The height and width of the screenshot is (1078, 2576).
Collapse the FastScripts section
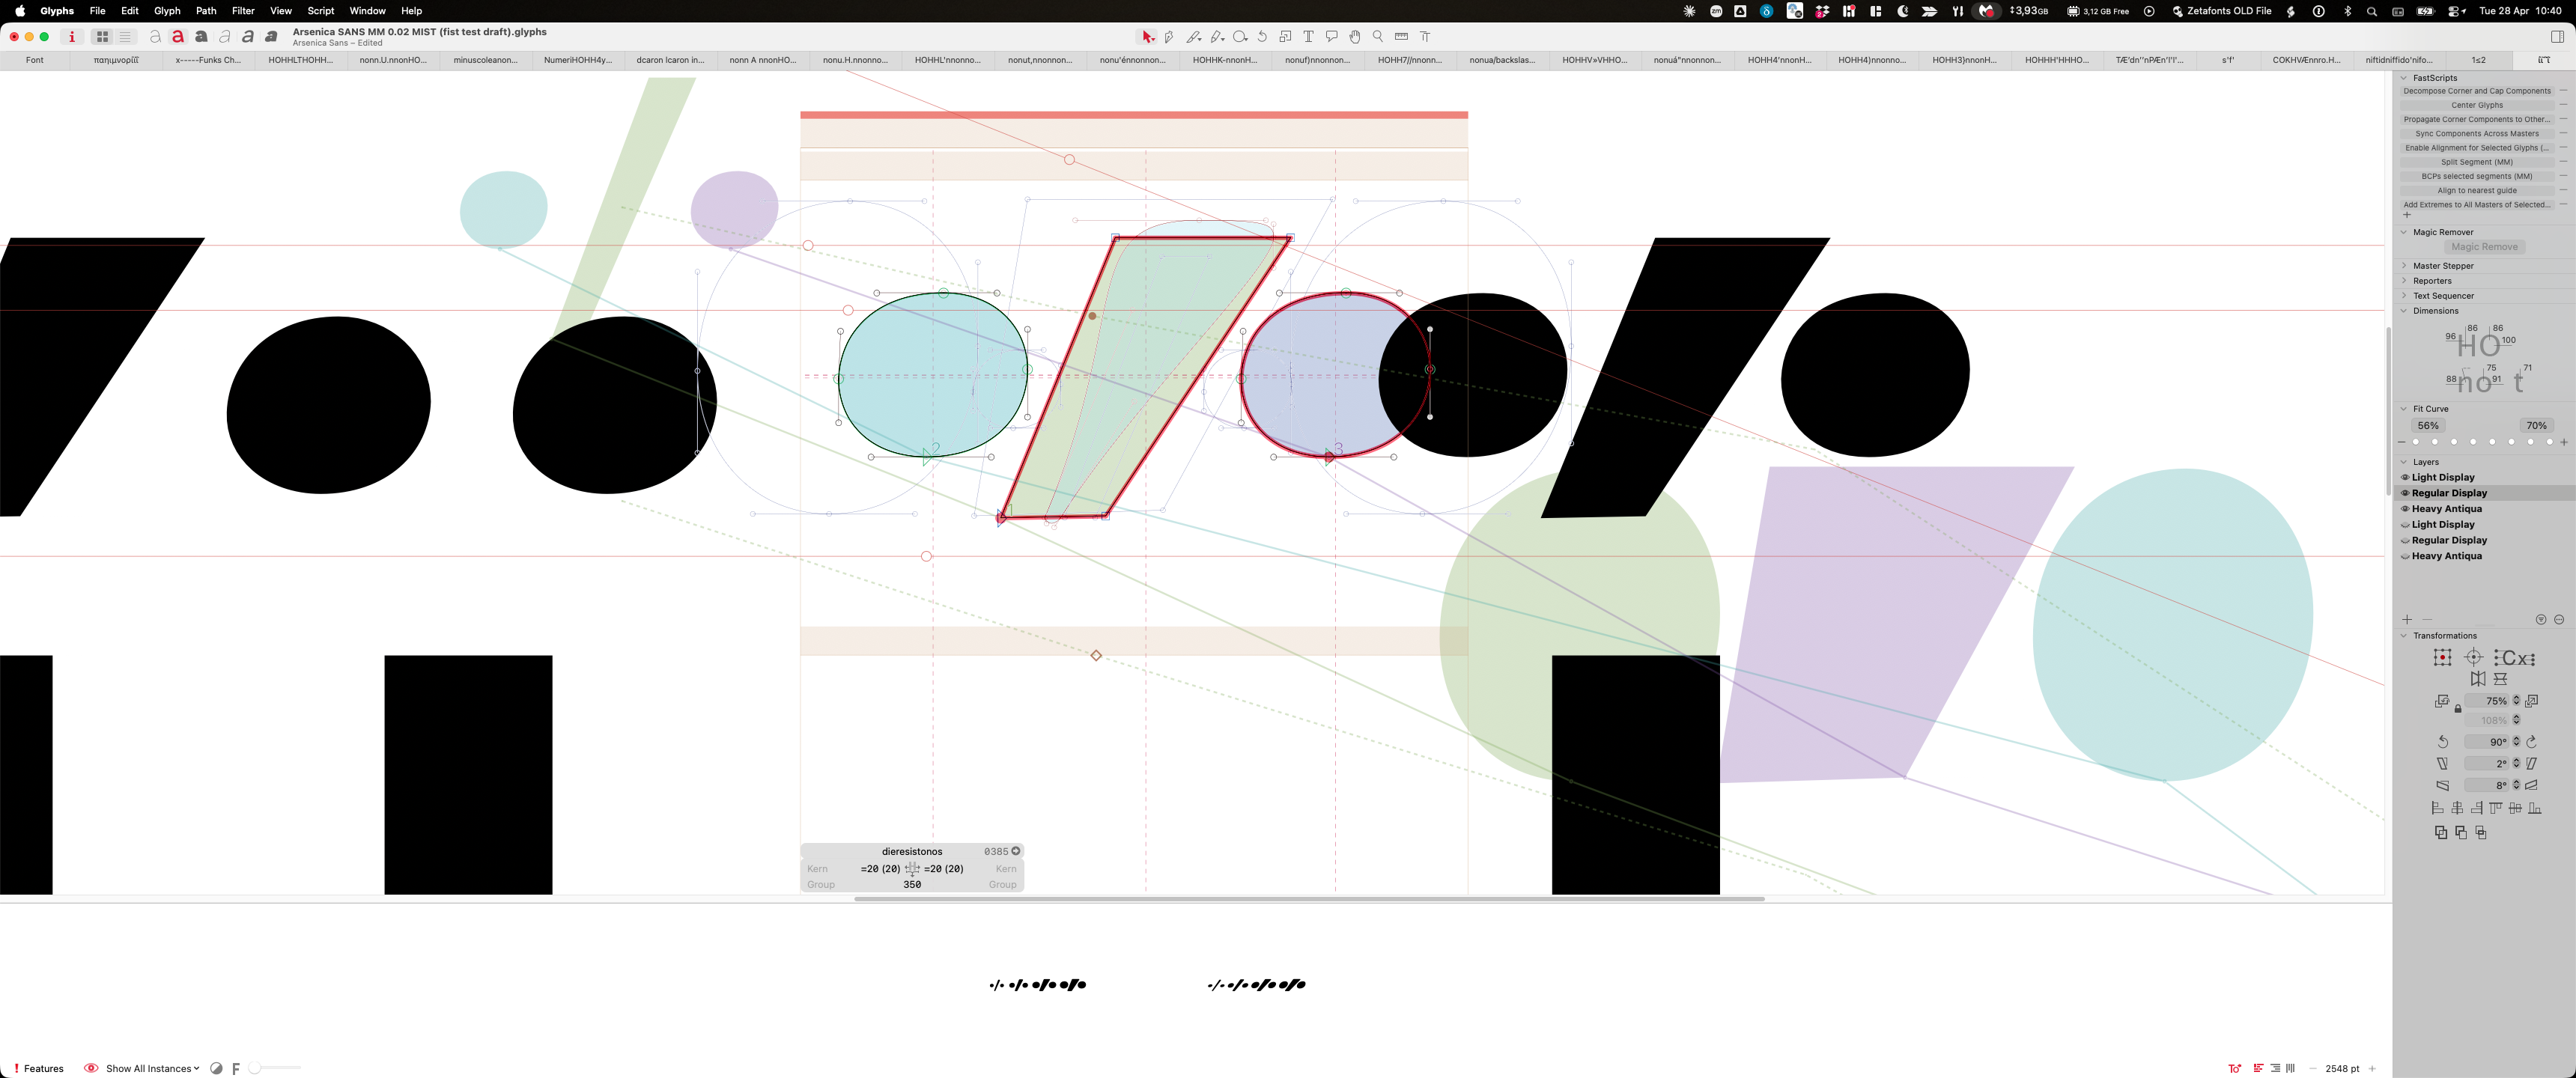[2404, 78]
